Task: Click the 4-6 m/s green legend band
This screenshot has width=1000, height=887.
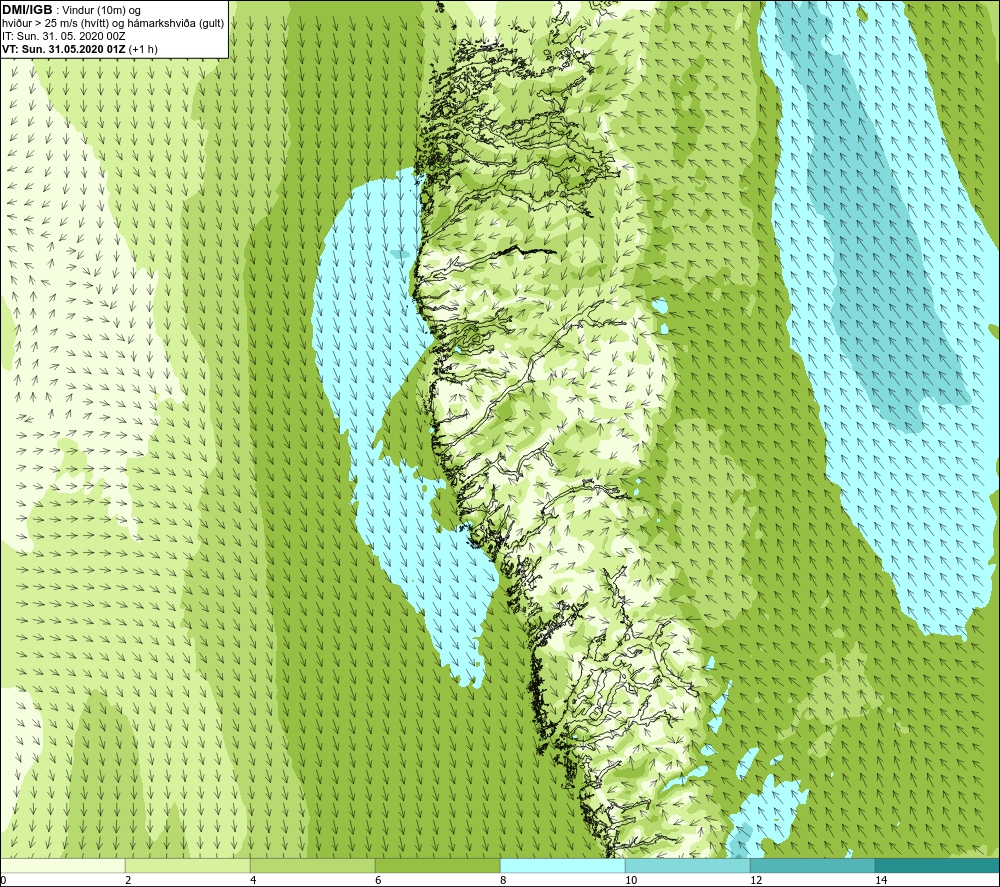Action: (312, 866)
